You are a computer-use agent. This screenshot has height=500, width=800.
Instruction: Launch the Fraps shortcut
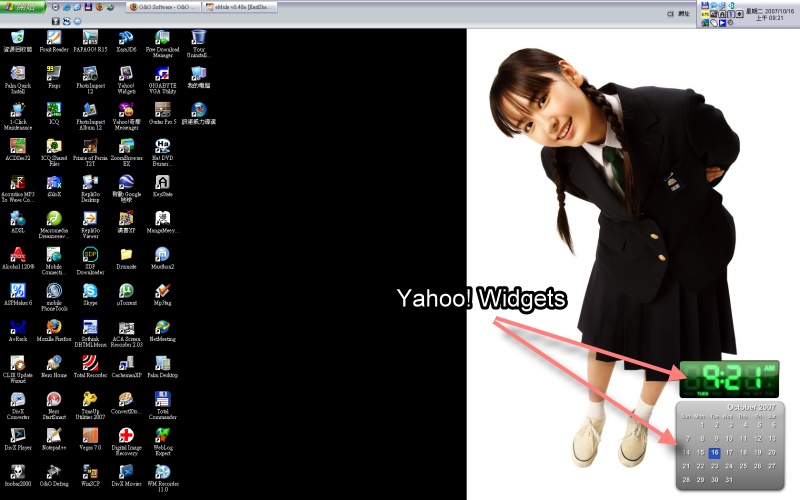54,77
